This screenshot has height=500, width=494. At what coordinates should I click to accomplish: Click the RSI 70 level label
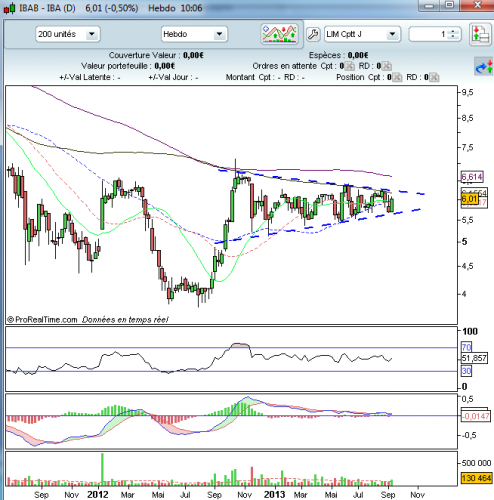[466, 347]
